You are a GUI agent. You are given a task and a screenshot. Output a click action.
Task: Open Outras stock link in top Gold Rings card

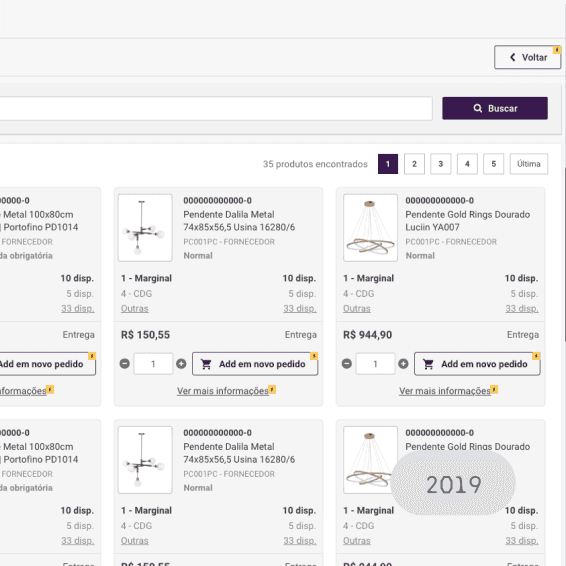click(x=357, y=309)
